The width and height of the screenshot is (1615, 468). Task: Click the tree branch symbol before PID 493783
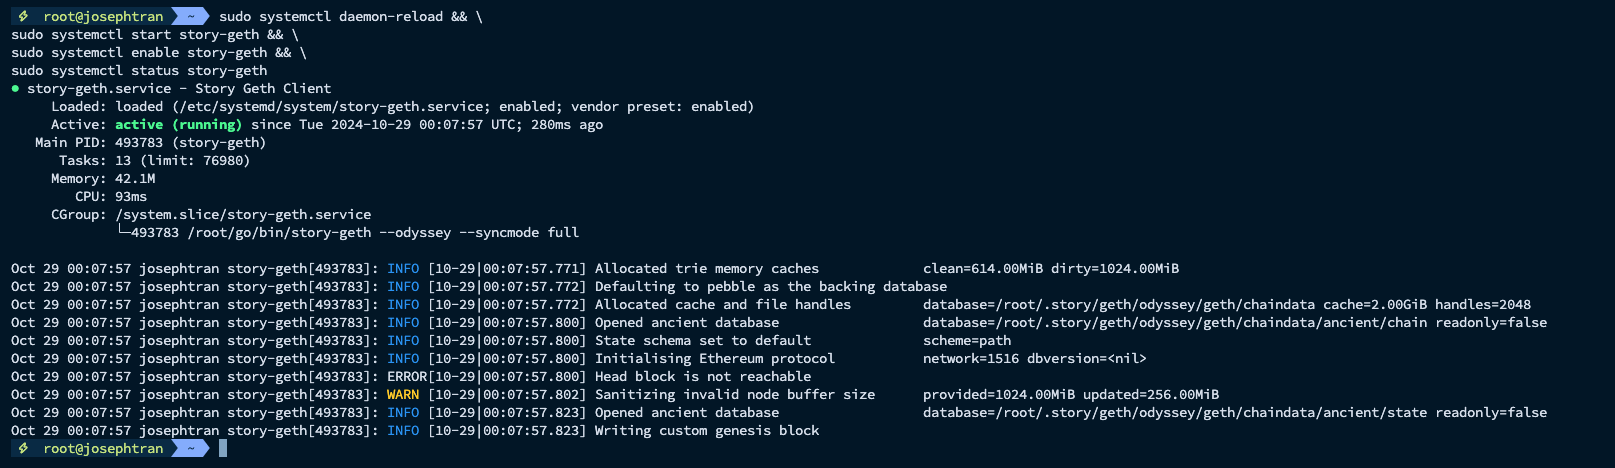coord(123,232)
